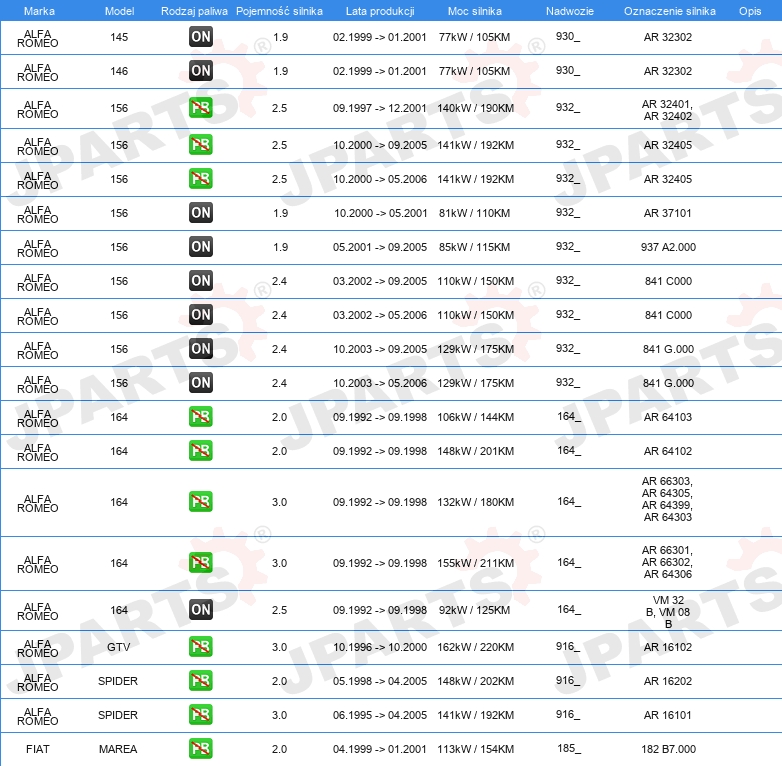Click the production dates '10.1996 -> 10.2000'
The image size is (782, 766).
[380, 647]
